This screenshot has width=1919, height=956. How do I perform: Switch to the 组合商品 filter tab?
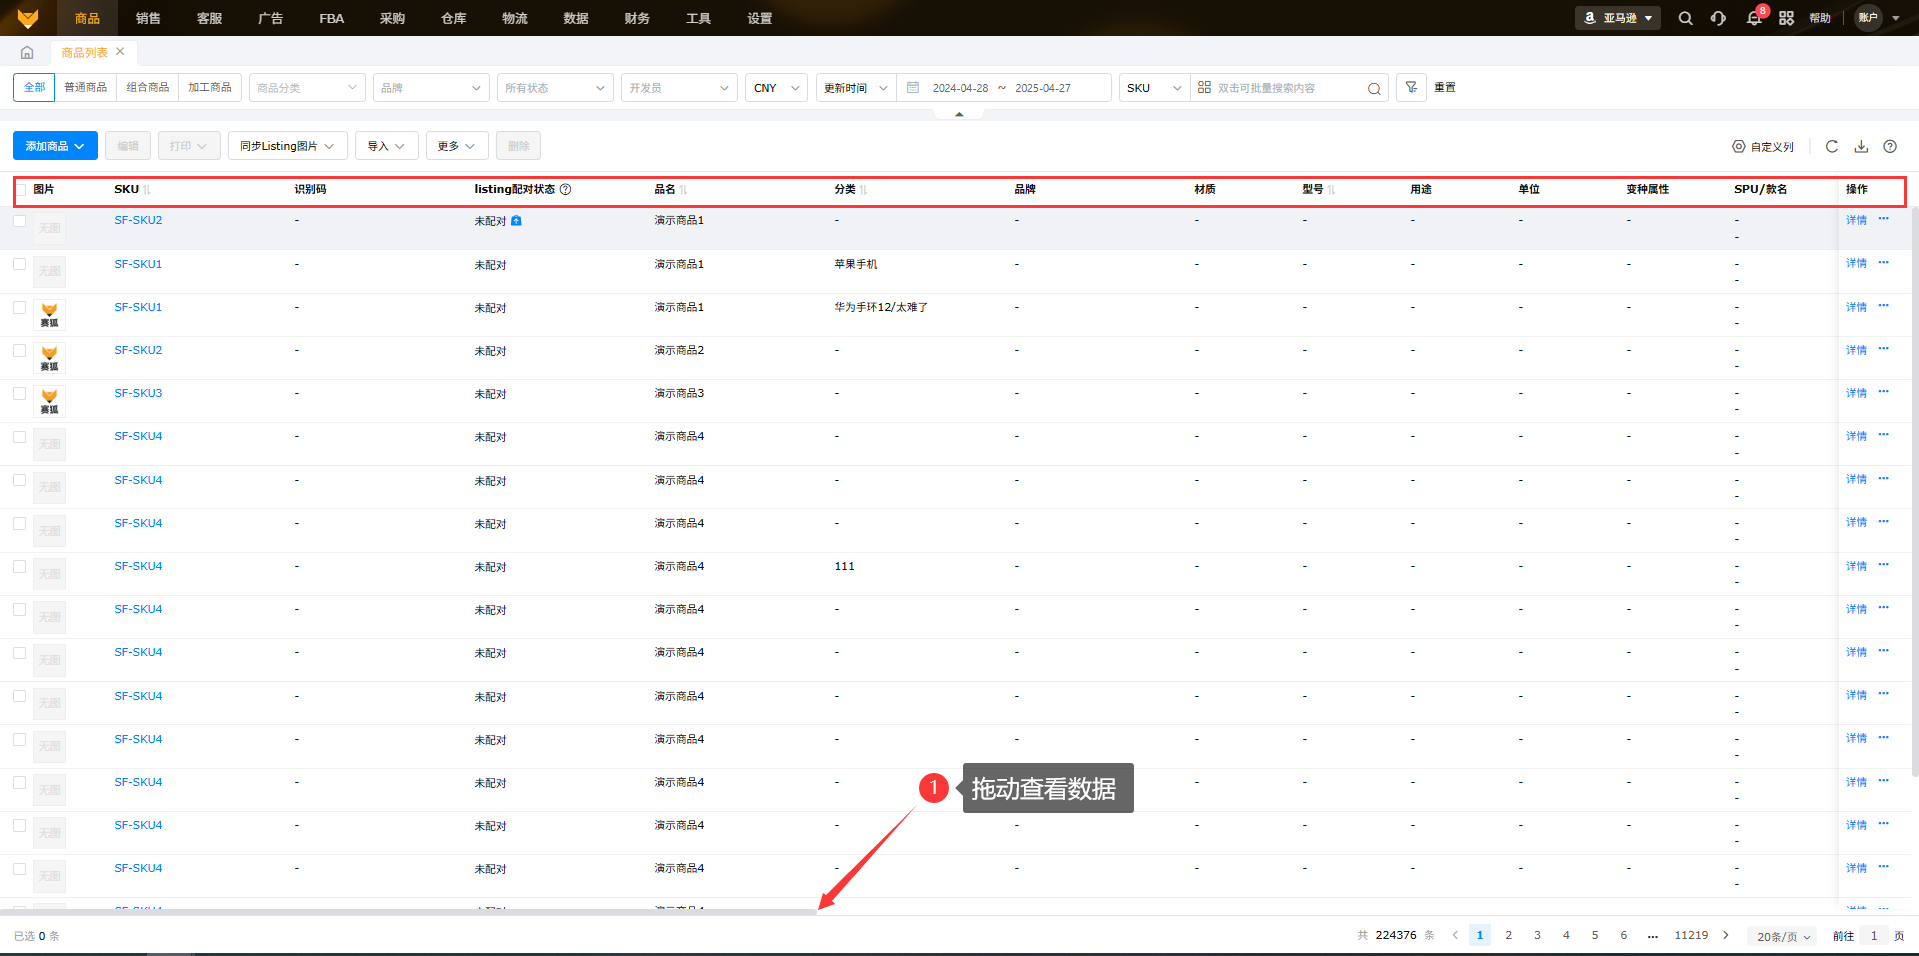(x=148, y=88)
